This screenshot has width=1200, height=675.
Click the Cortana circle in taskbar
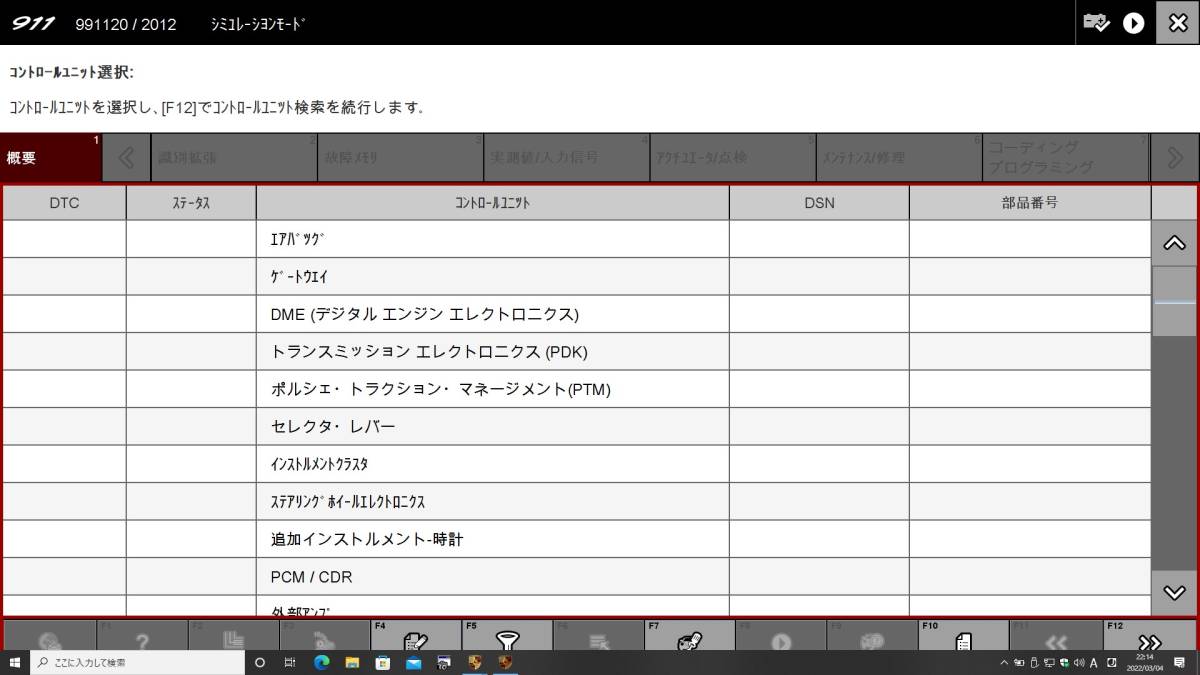(x=260, y=662)
